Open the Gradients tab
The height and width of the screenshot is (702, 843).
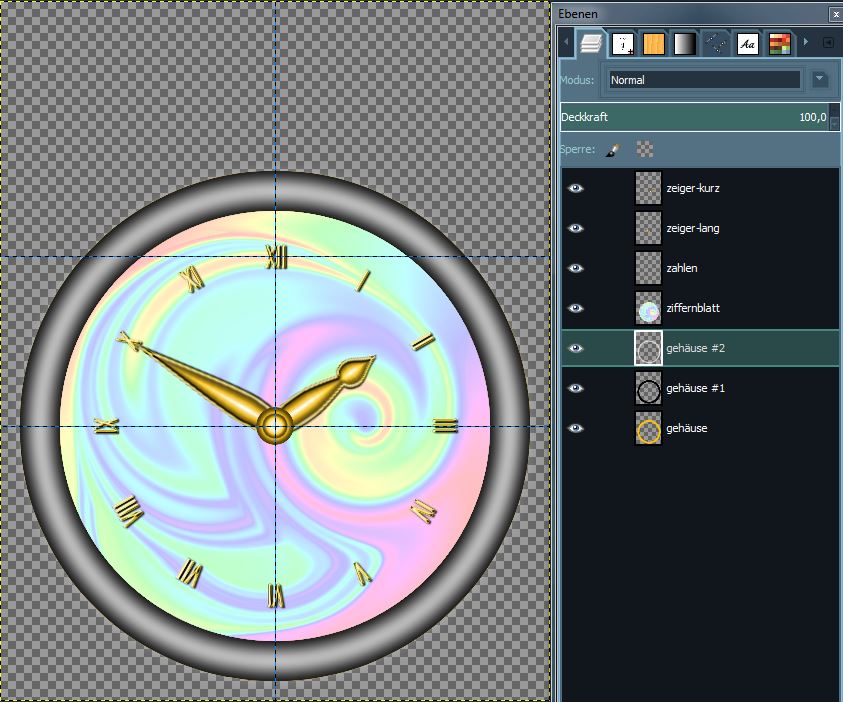tap(684, 44)
